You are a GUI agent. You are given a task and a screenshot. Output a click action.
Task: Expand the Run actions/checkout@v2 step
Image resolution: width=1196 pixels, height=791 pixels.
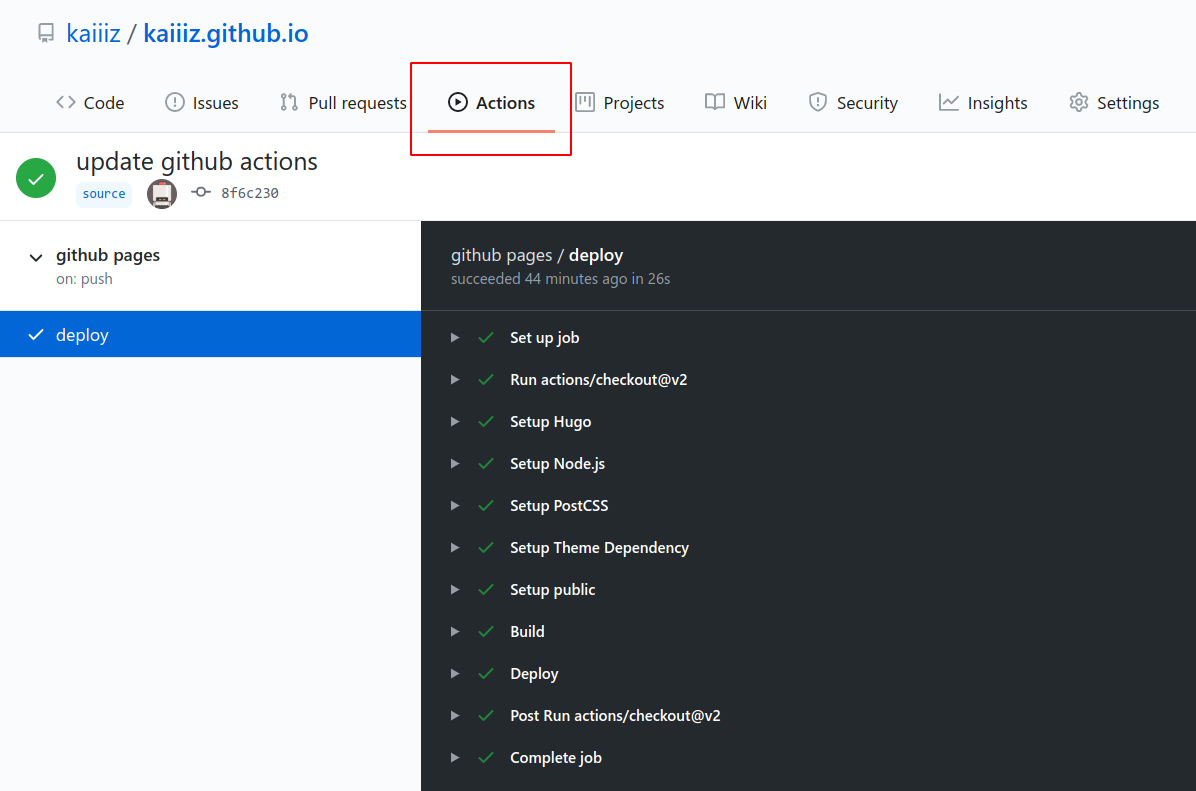(x=455, y=380)
